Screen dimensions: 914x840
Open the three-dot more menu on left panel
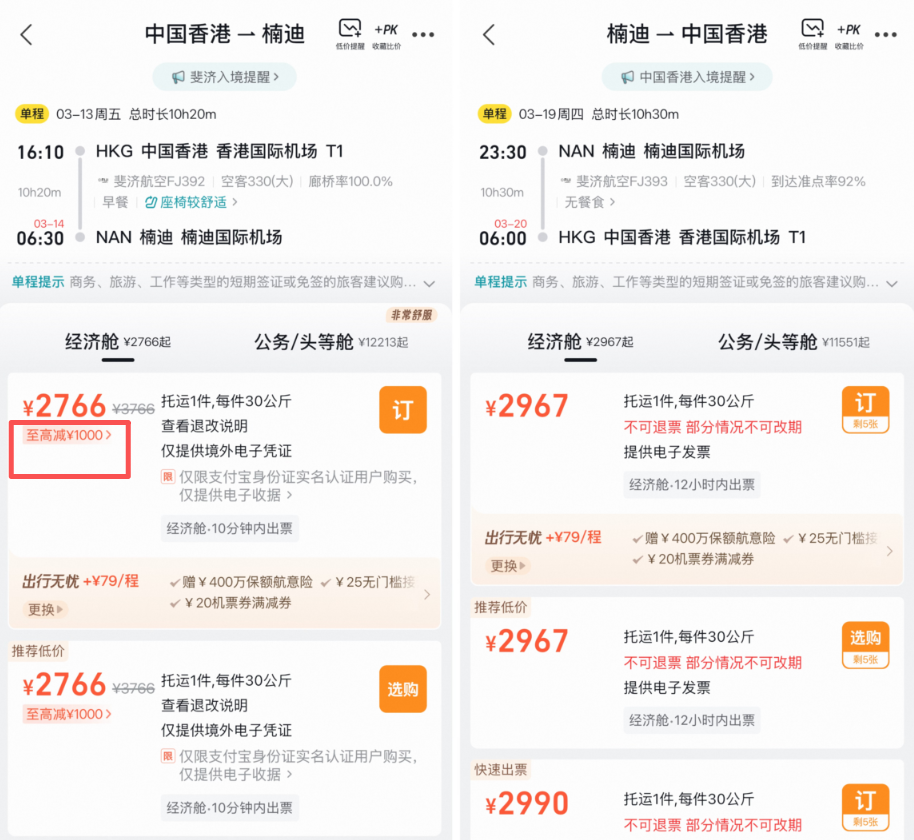click(x=423, y=33)
